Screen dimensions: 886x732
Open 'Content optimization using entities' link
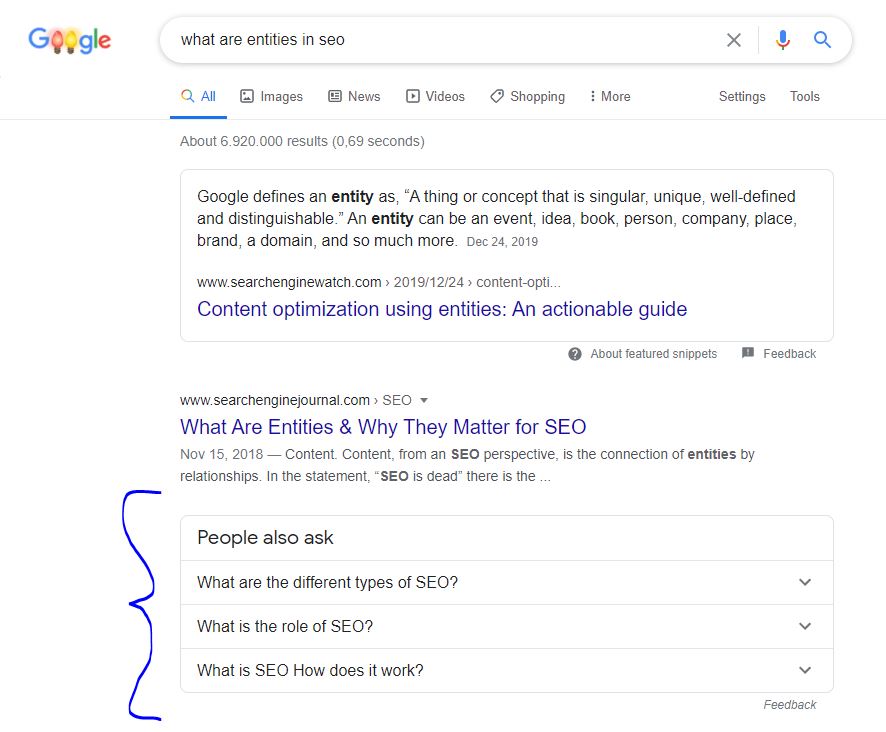pos(442,309)
